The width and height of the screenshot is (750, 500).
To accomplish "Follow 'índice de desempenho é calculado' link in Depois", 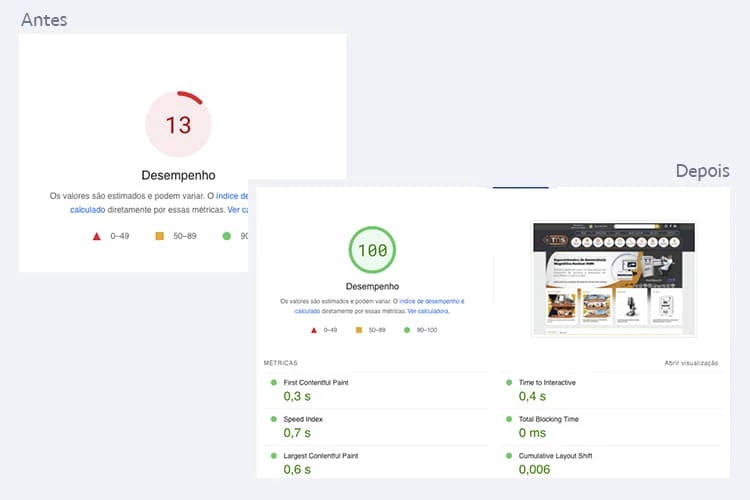I will click(430, 300).
